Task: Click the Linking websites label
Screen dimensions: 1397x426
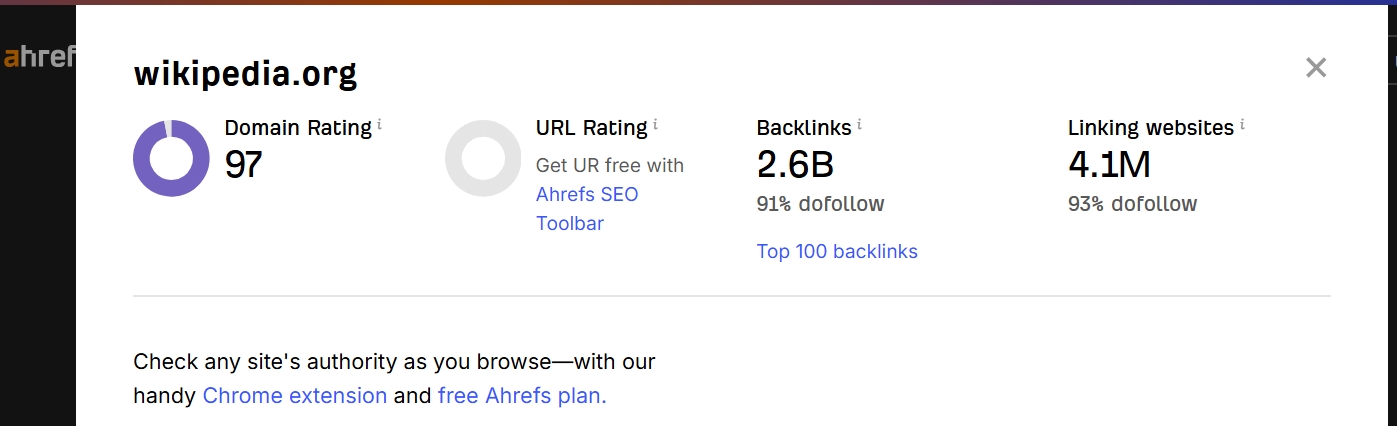Action: click(x=1150, y=128)
